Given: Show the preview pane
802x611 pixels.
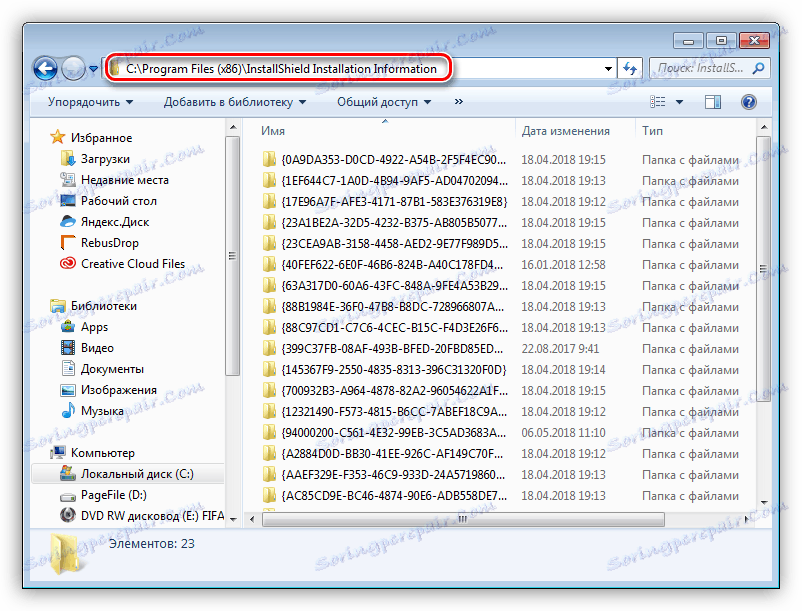Looking at the screenshot, I should click(712, 101).
